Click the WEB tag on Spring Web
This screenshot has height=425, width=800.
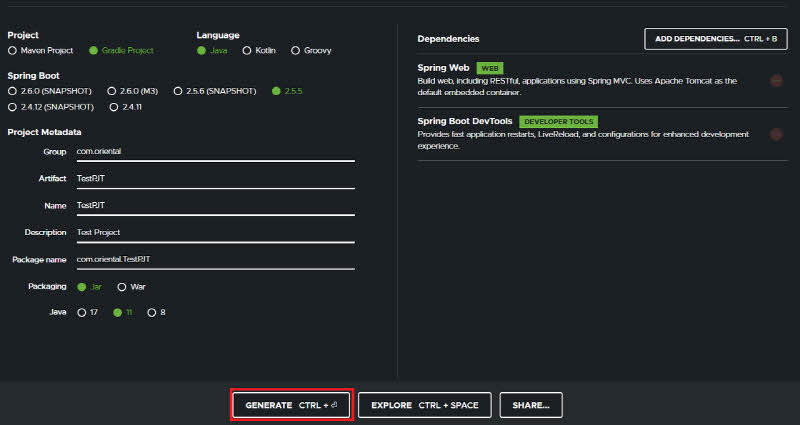[490, 68]
